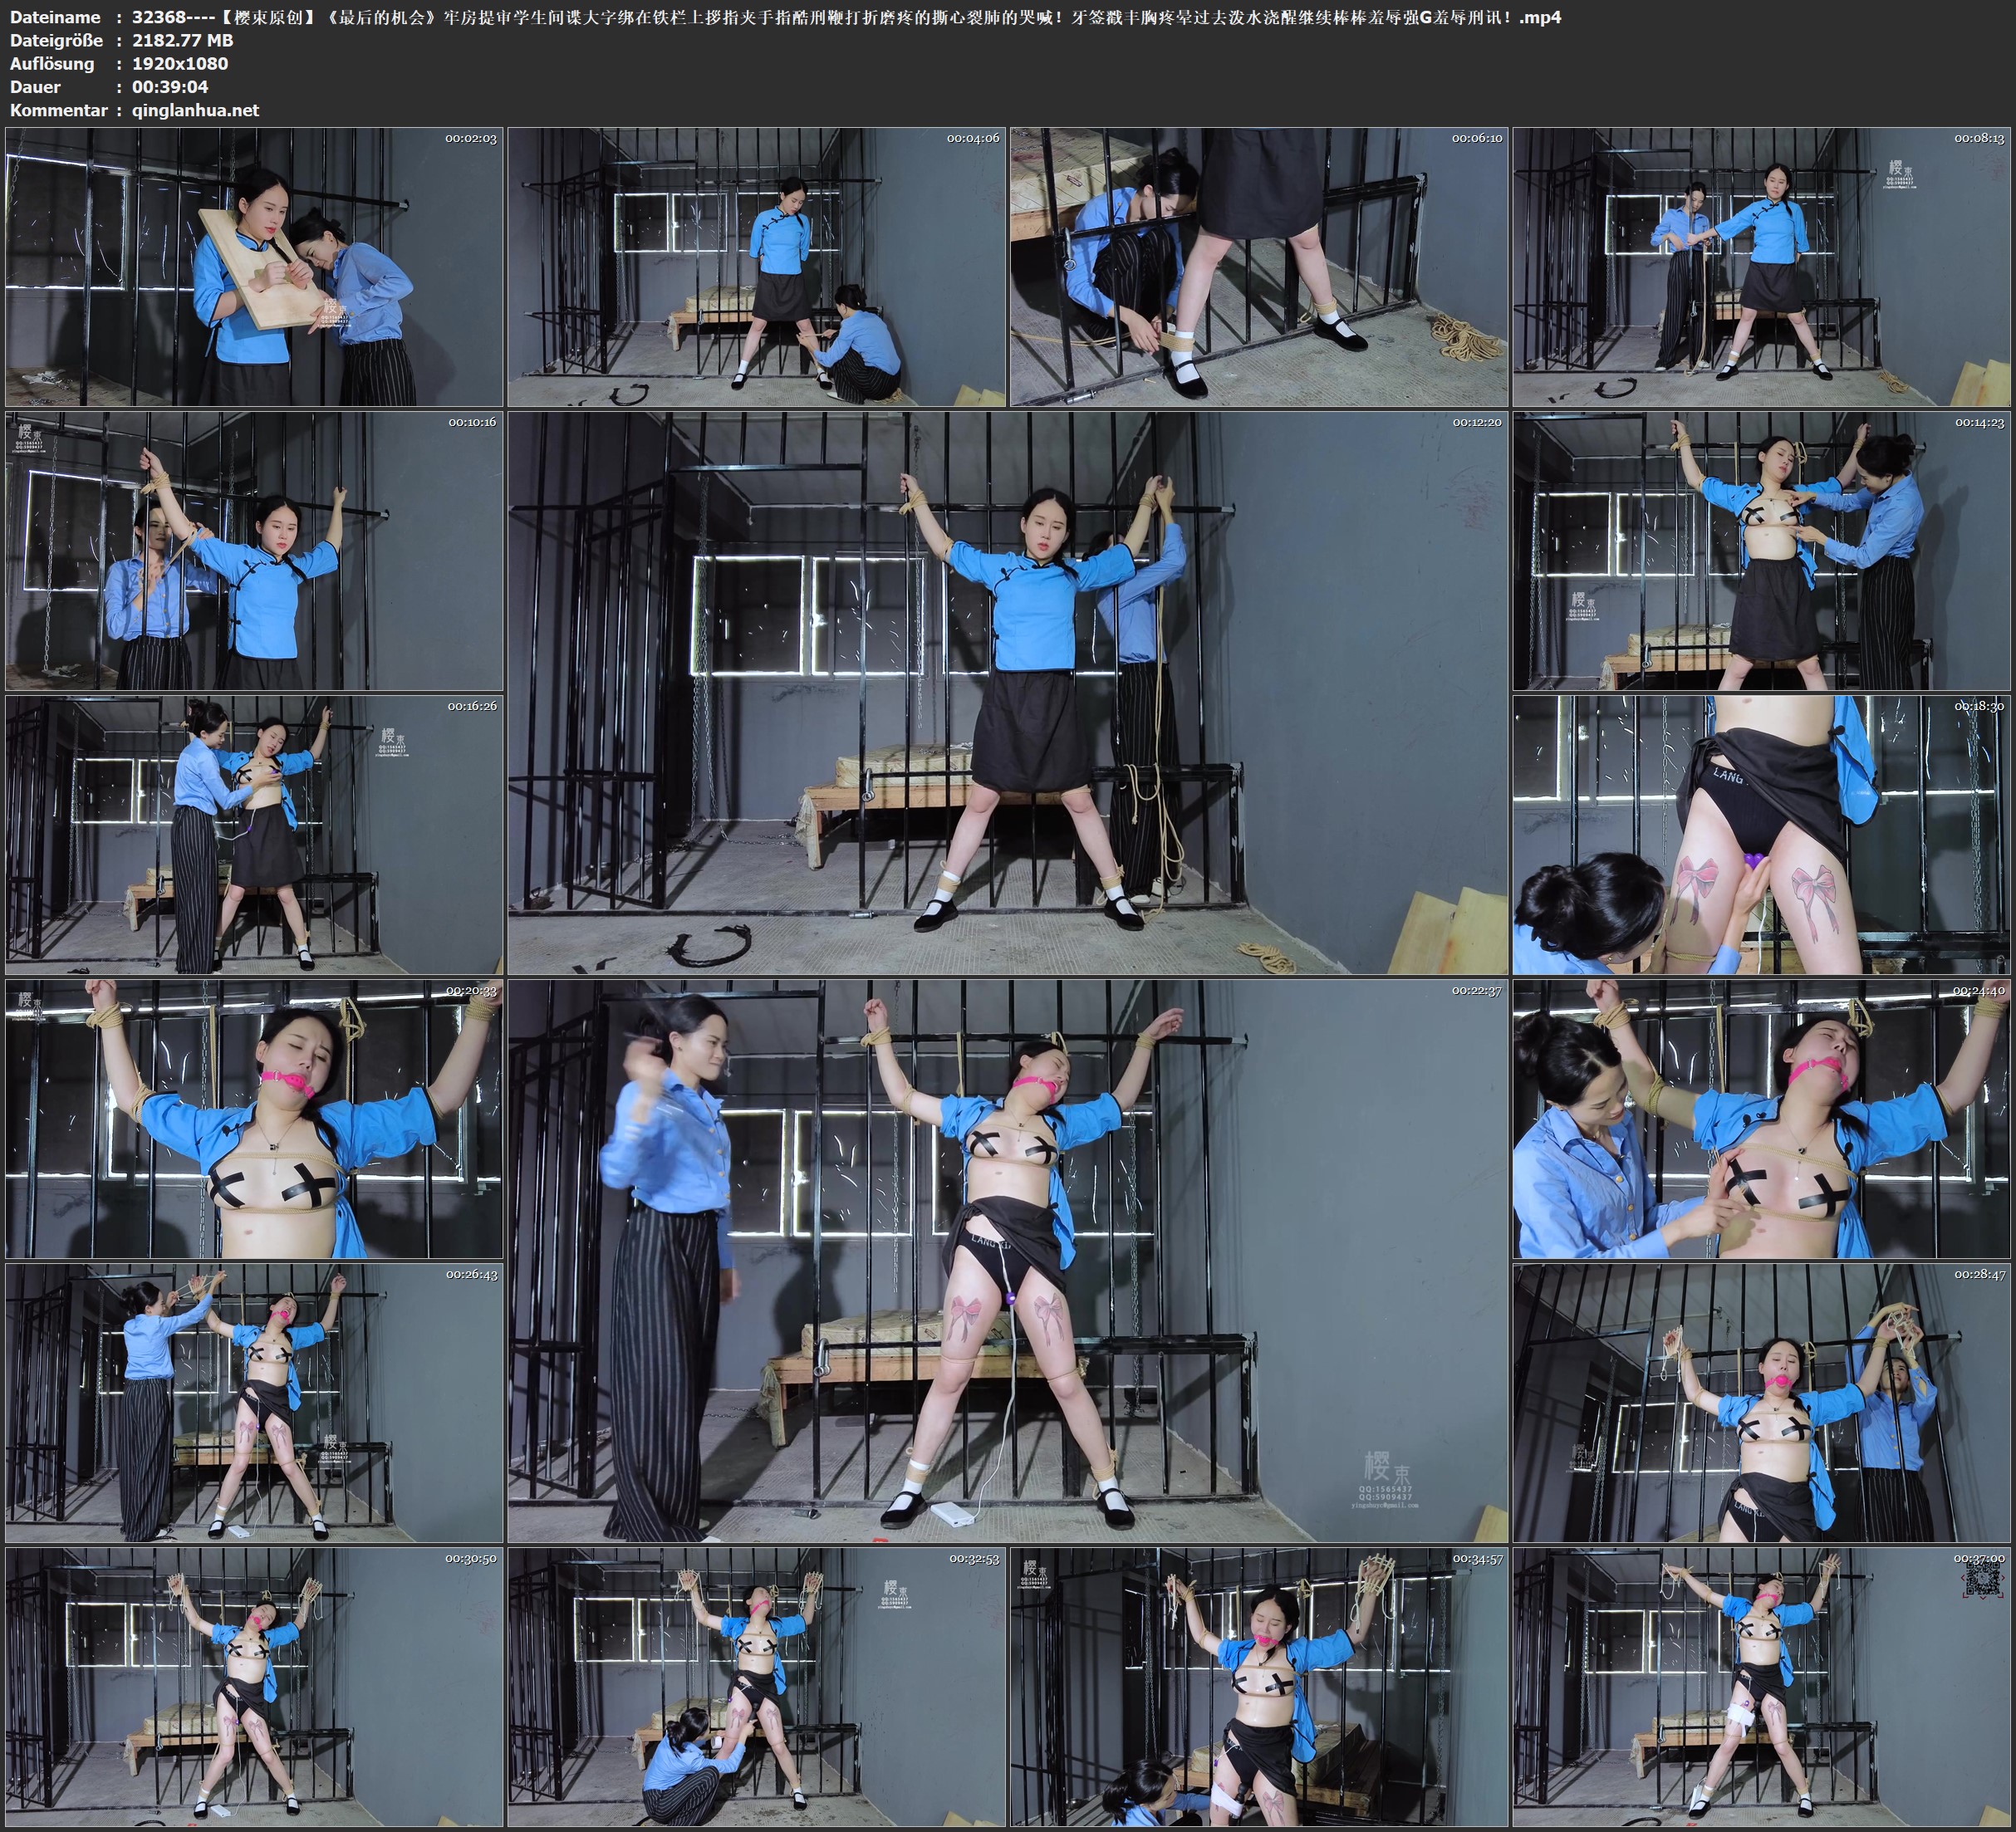The width and height of the screenshot is (2016, 1832).
Task: Click the thumbnail stamped 00:26:43
Action: pyautogui.click(x=254, y=1402)
